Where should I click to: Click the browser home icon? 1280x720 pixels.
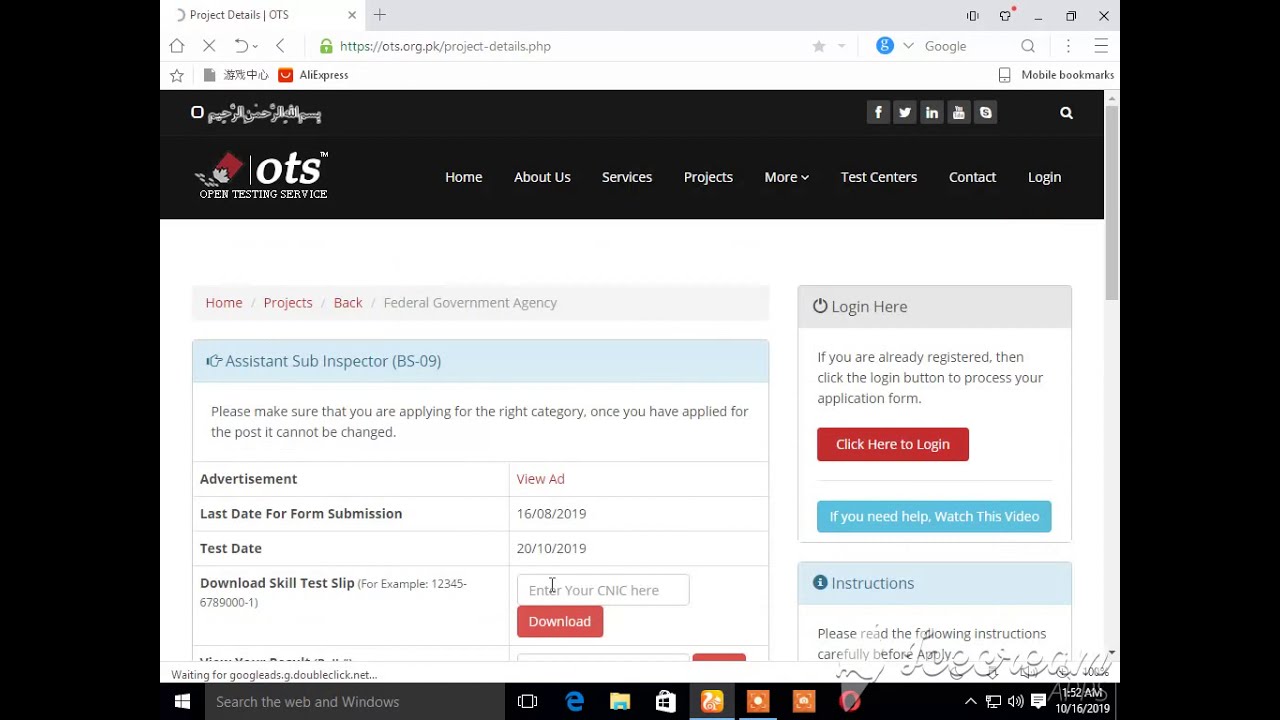(177, 46)
